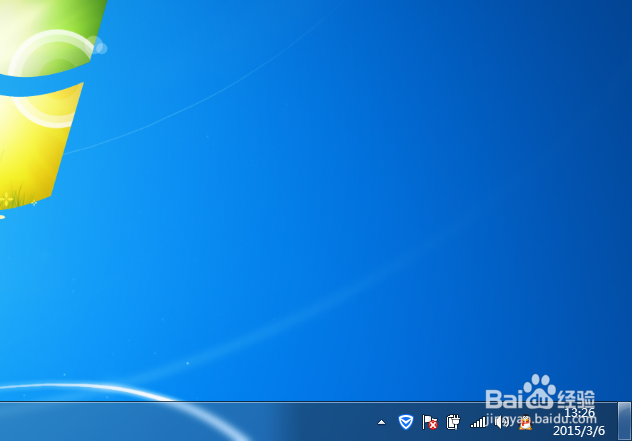Open the Action Center flag icon

tap(430, 422)
